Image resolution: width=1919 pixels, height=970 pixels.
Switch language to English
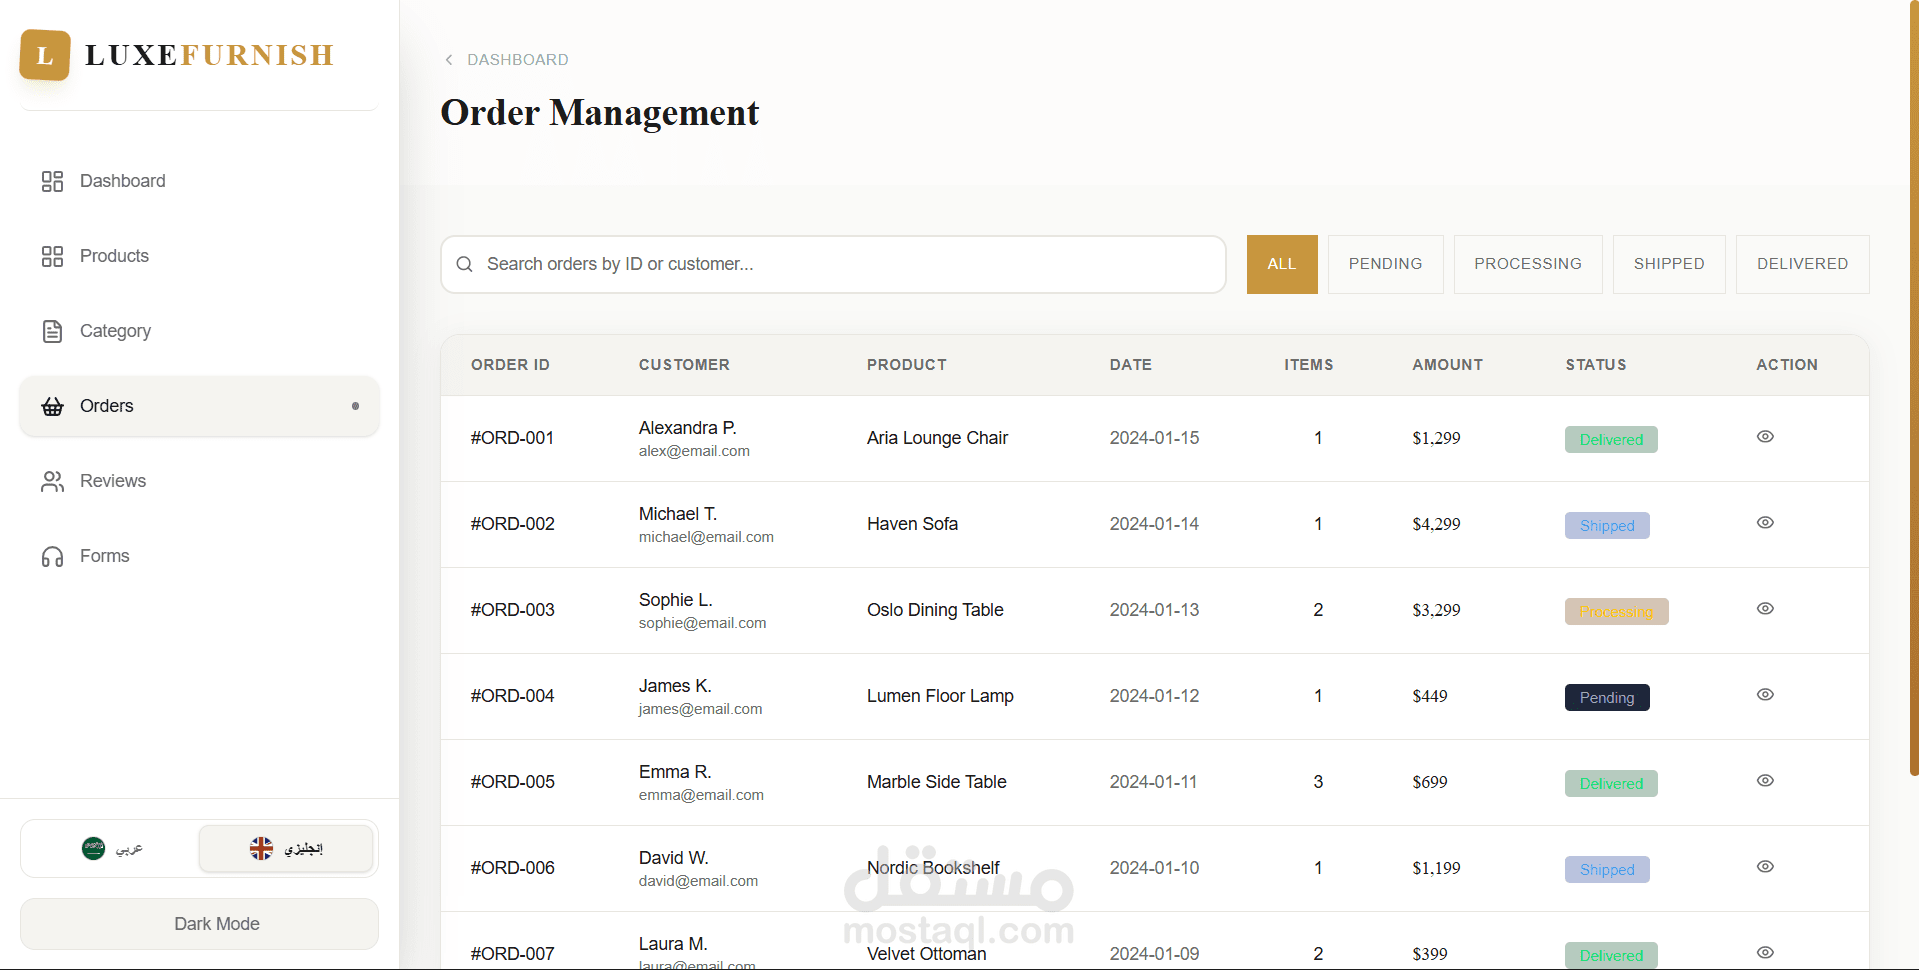(286, 848)
